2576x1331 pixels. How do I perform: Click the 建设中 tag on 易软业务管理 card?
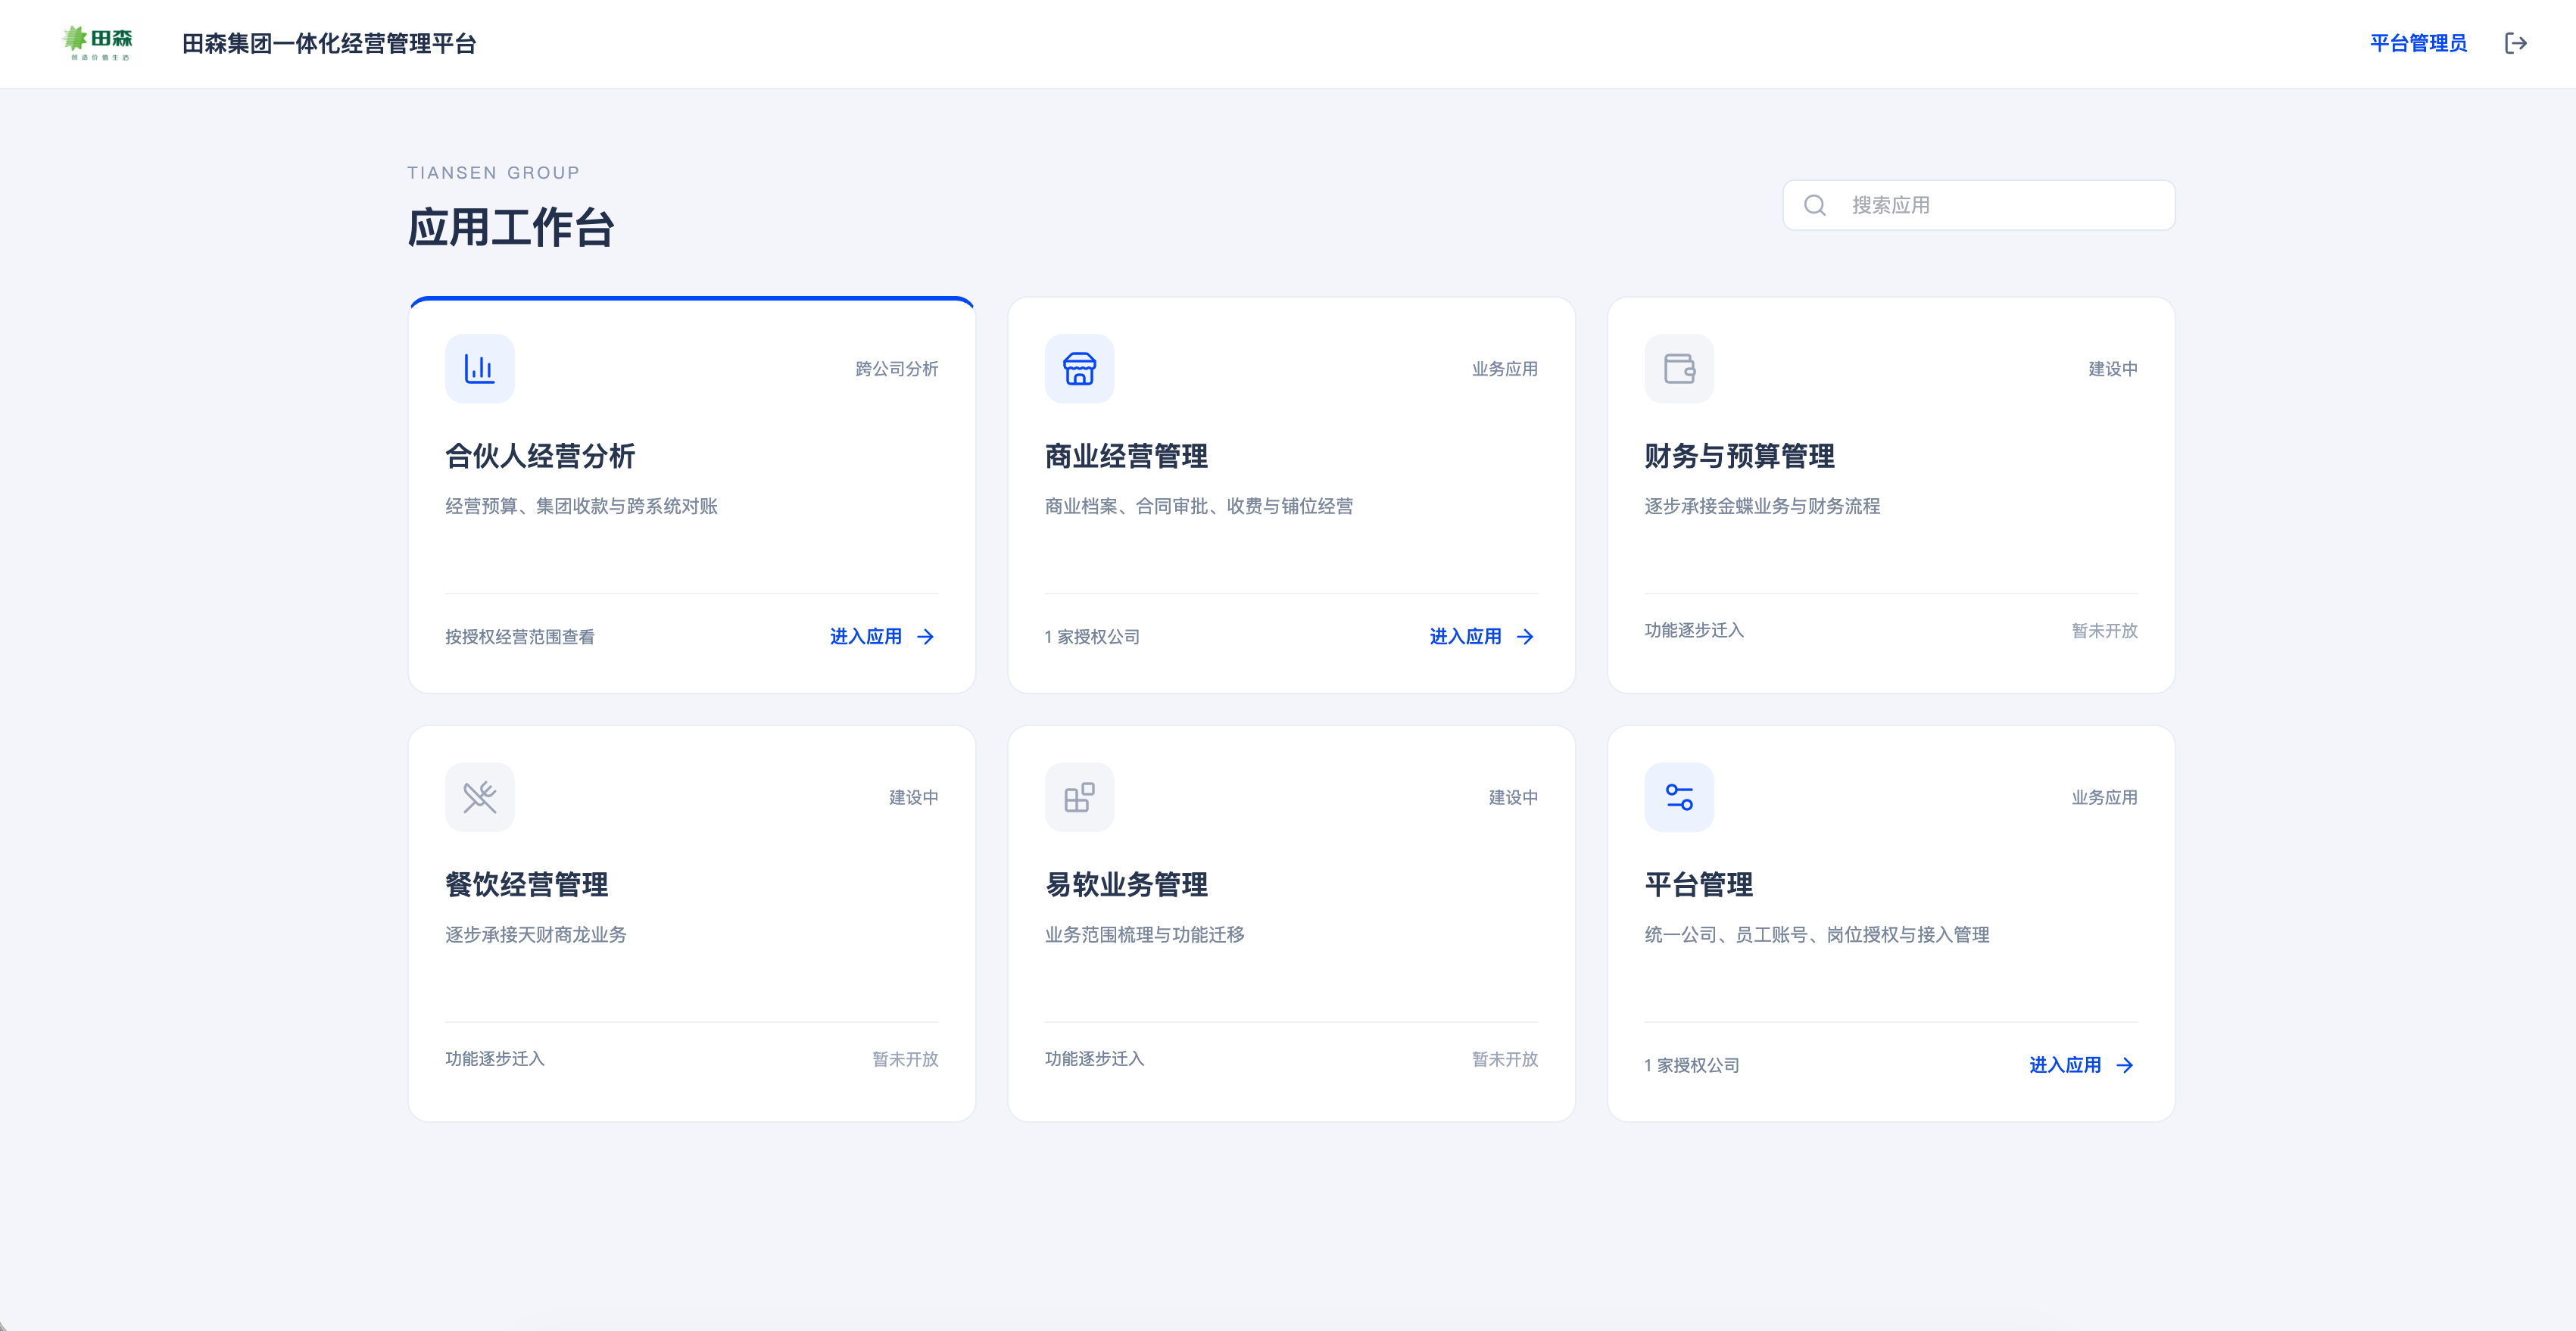click(1513, 797)
